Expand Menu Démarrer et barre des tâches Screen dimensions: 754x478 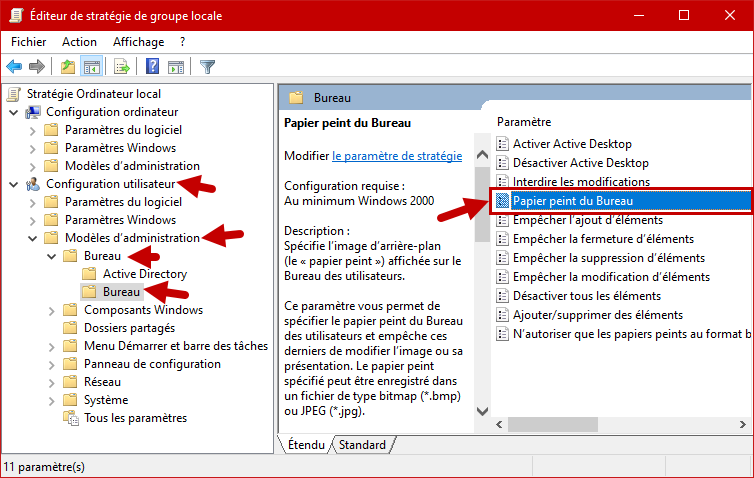pyautogui.click(x=51, y=347)
